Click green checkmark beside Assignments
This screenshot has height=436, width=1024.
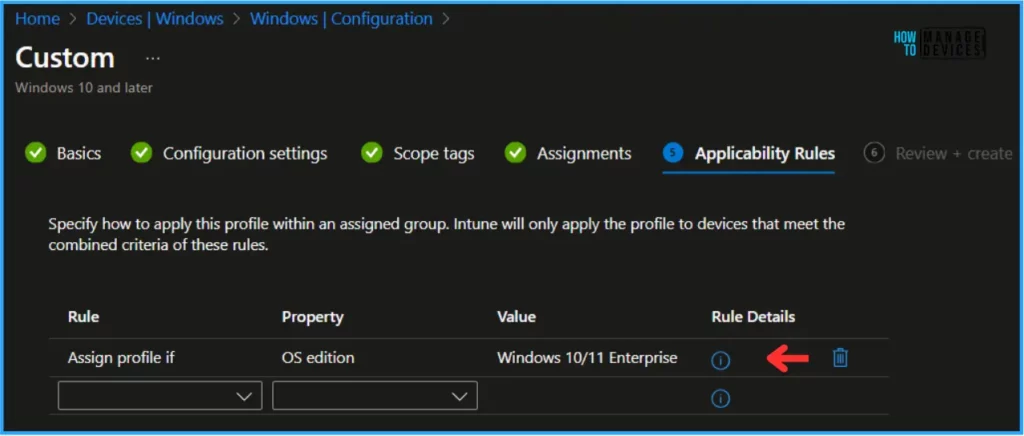[515, 153]
